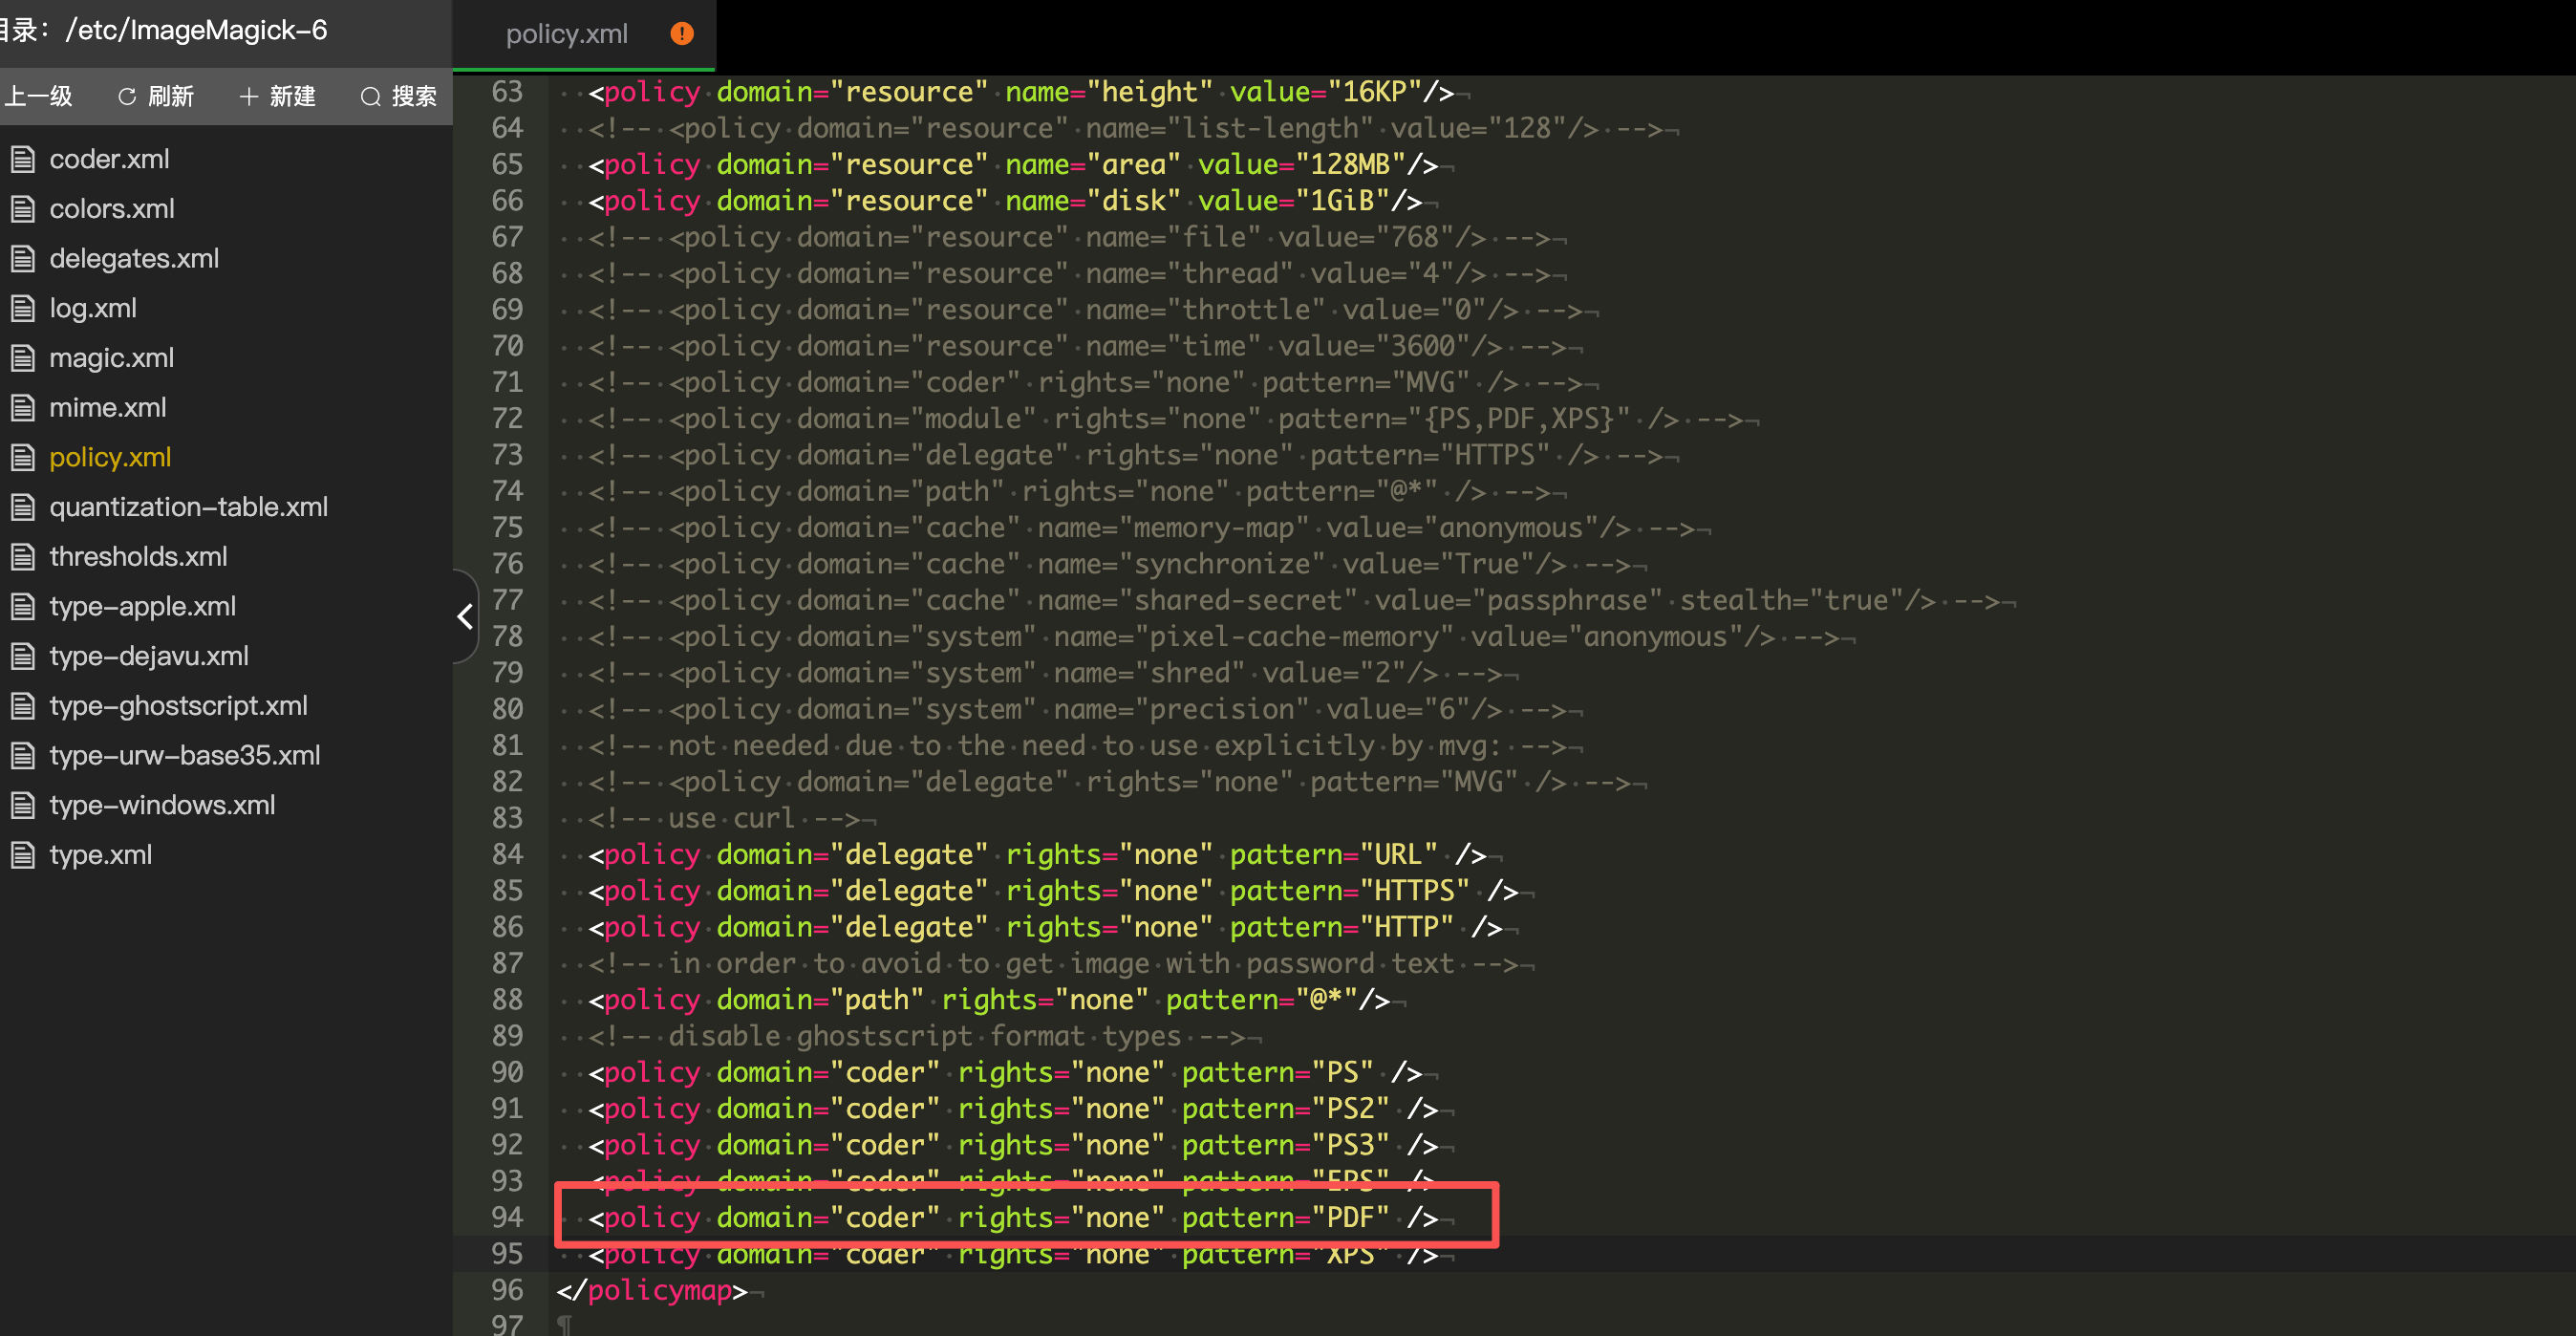Open magic.xml from the file list
The image size is (2576, 1336).
point(111,358)
